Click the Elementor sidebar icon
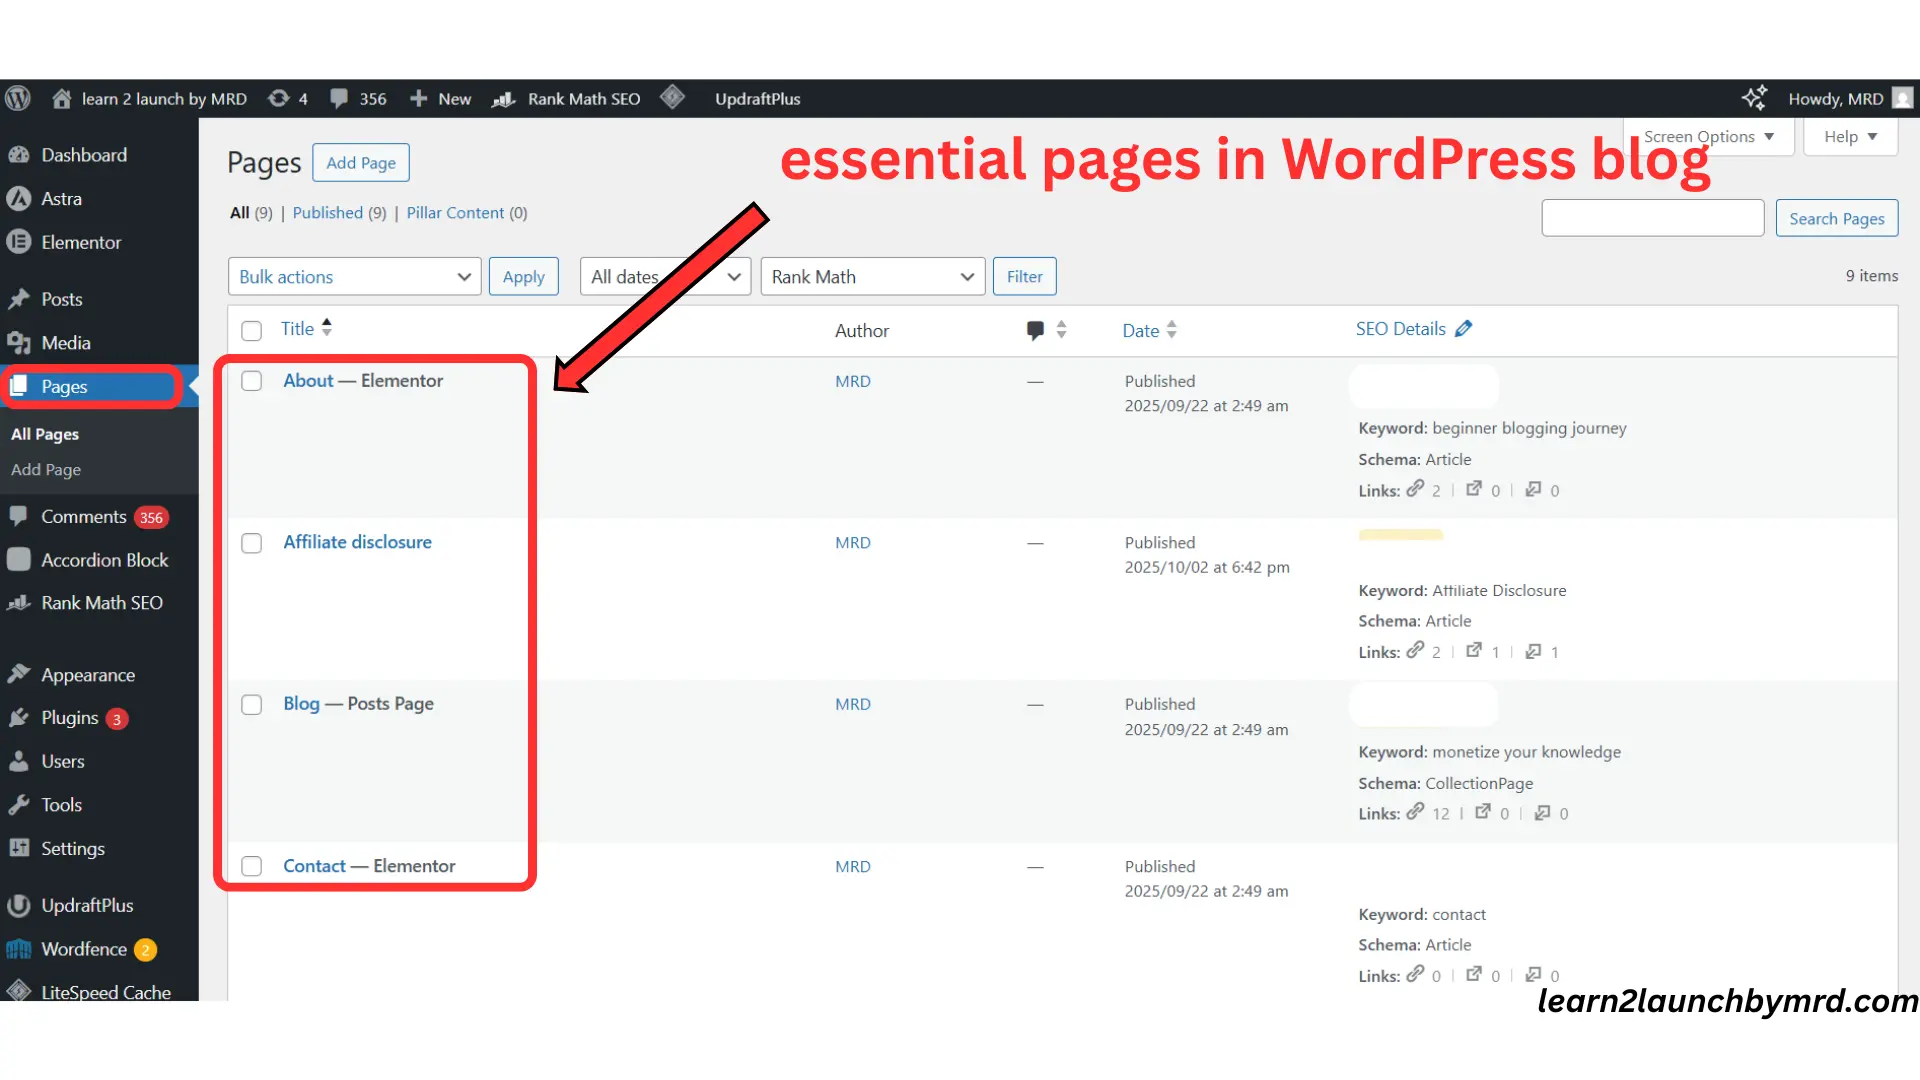 click(19, 242)
